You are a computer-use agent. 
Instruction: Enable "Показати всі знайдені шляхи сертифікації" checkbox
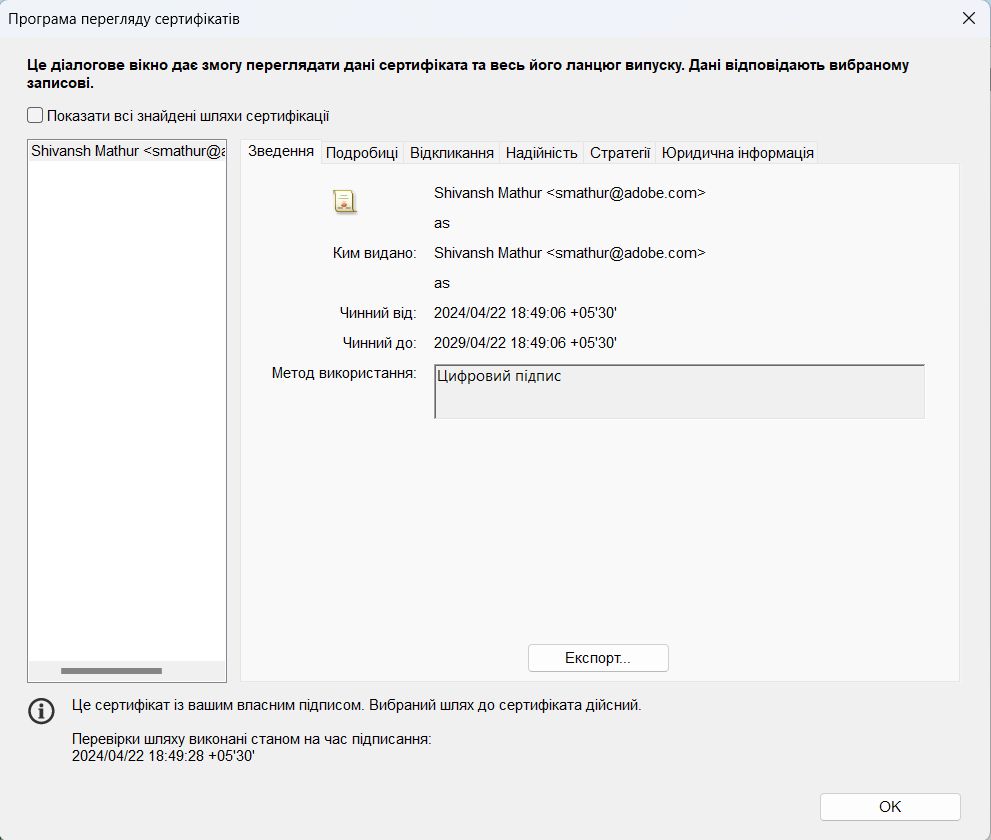click(x=35, y=115)
